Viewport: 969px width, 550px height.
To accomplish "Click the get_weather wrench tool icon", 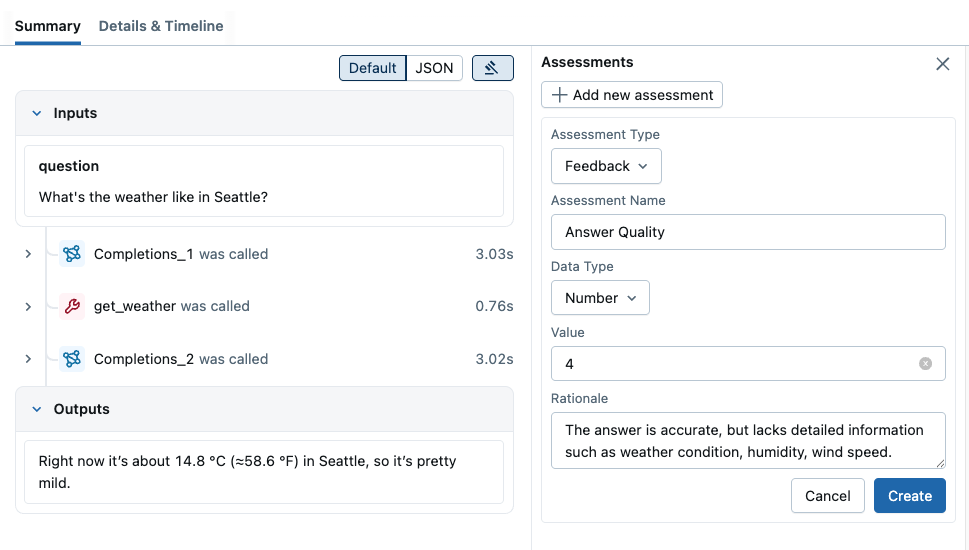I will (72, 306).
